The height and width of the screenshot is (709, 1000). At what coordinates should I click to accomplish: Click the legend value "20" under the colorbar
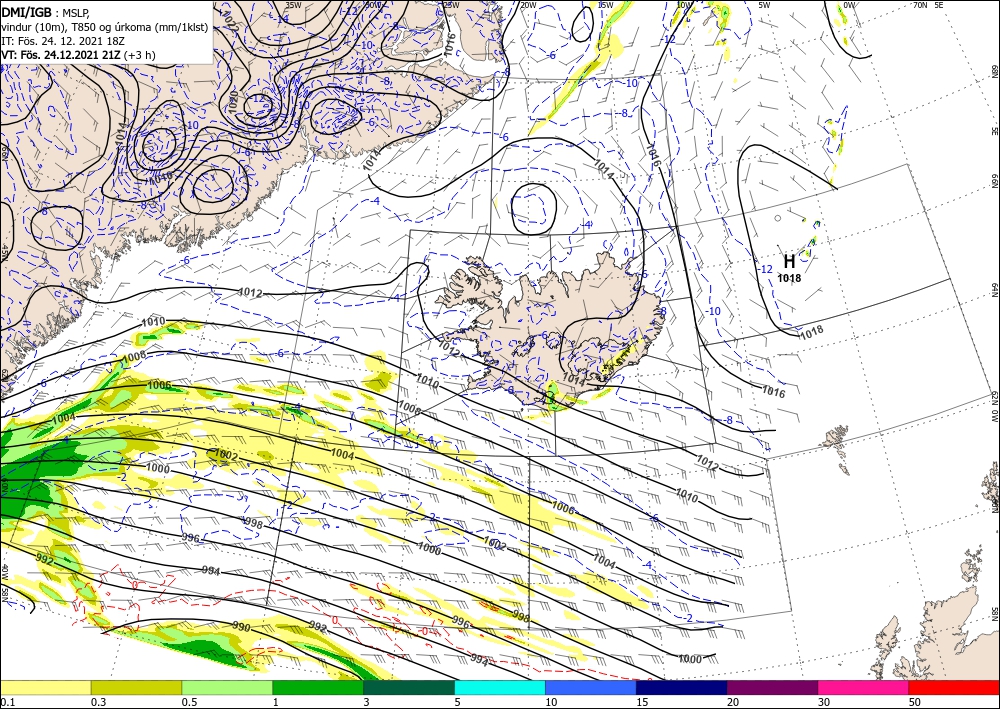[x=733, y=702]
